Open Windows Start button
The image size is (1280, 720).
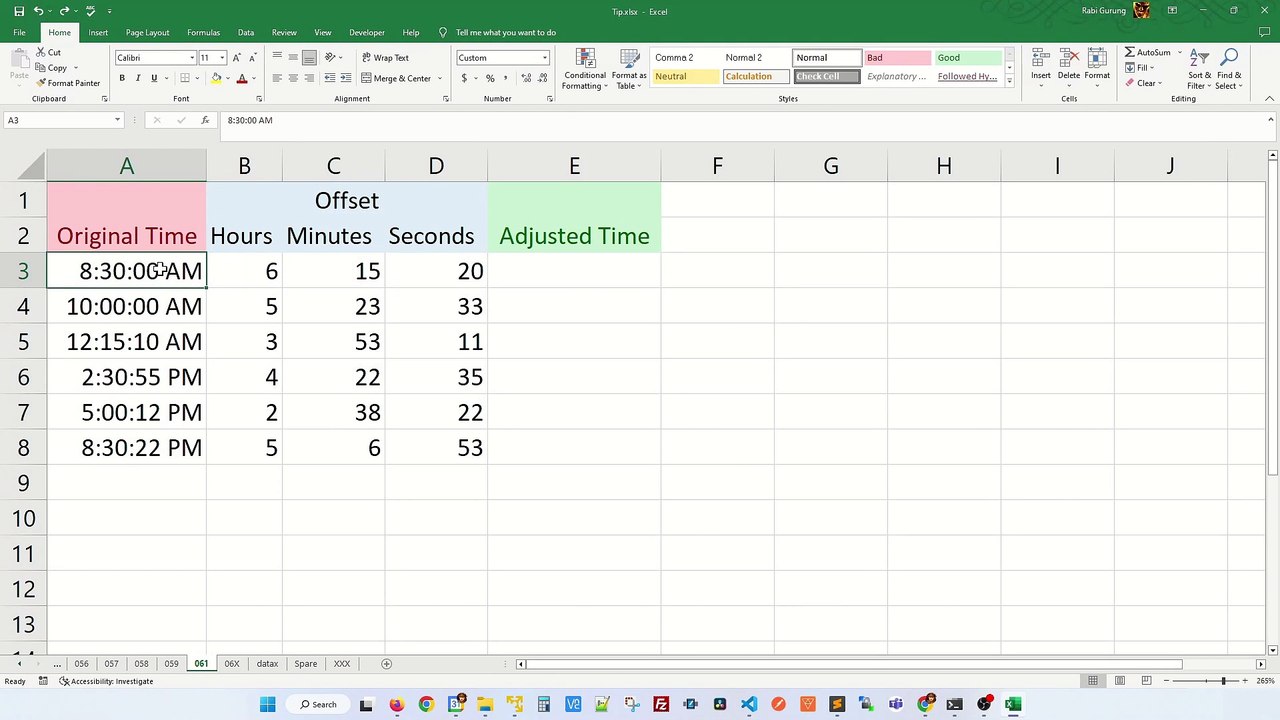click(x=267, y=704)
